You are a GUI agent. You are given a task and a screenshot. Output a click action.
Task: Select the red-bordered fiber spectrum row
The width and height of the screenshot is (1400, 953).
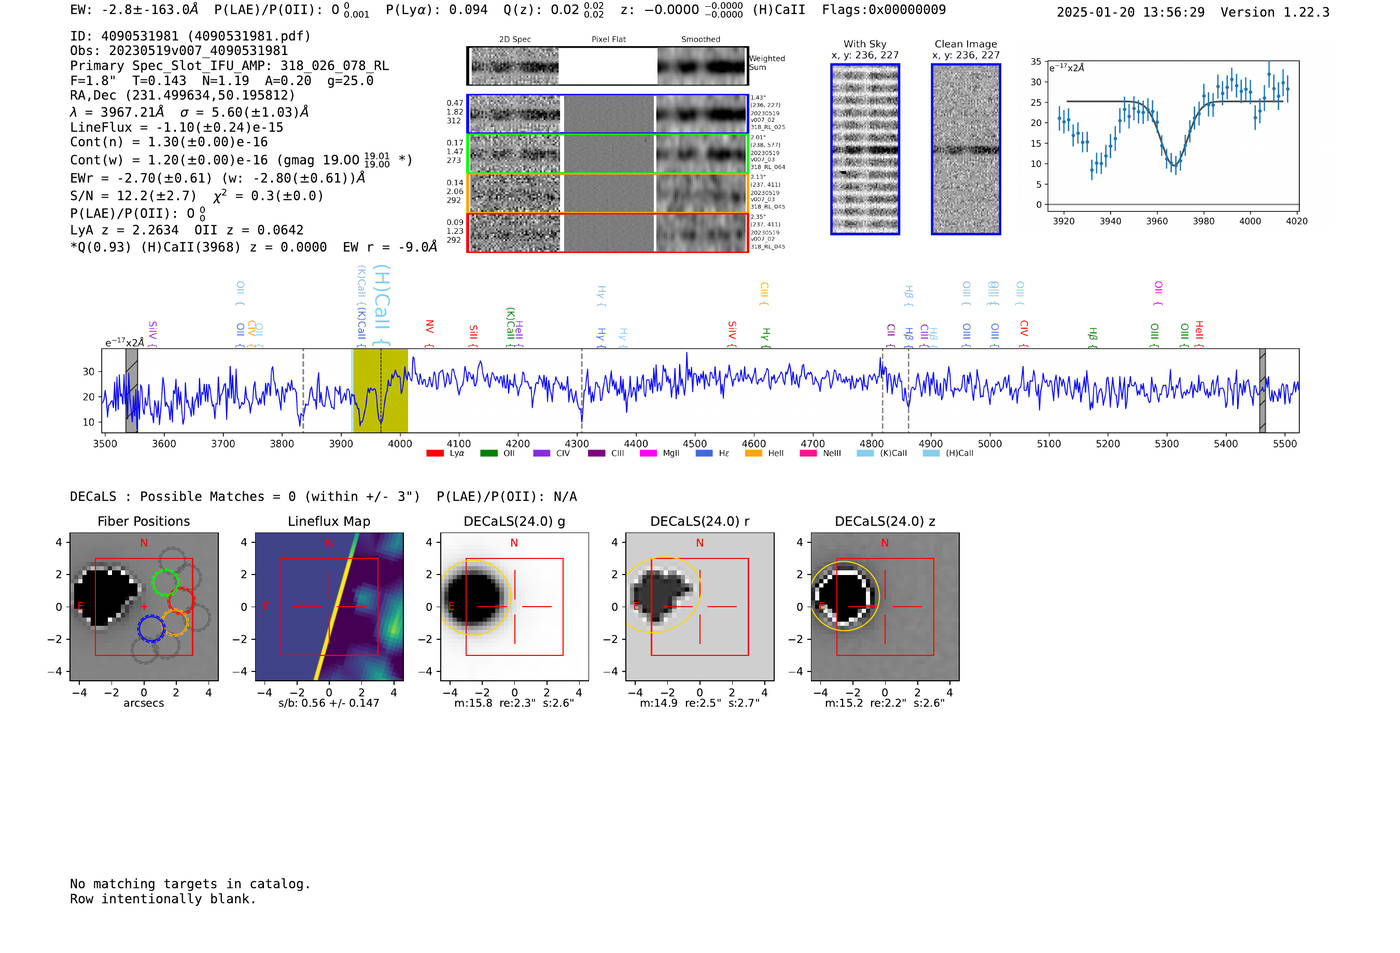click(x=607, y=232)
